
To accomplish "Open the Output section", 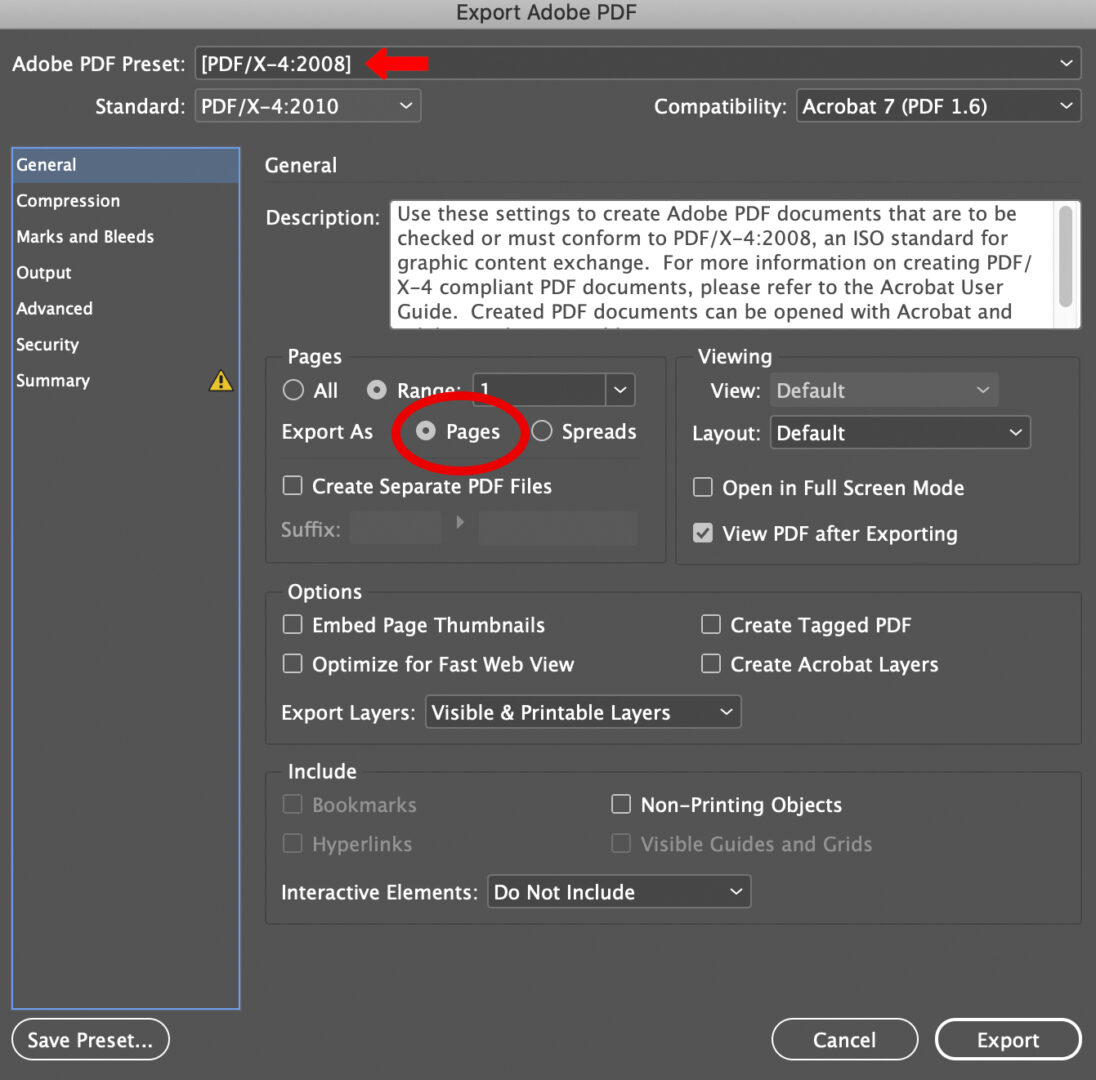I will coord(126,273).
